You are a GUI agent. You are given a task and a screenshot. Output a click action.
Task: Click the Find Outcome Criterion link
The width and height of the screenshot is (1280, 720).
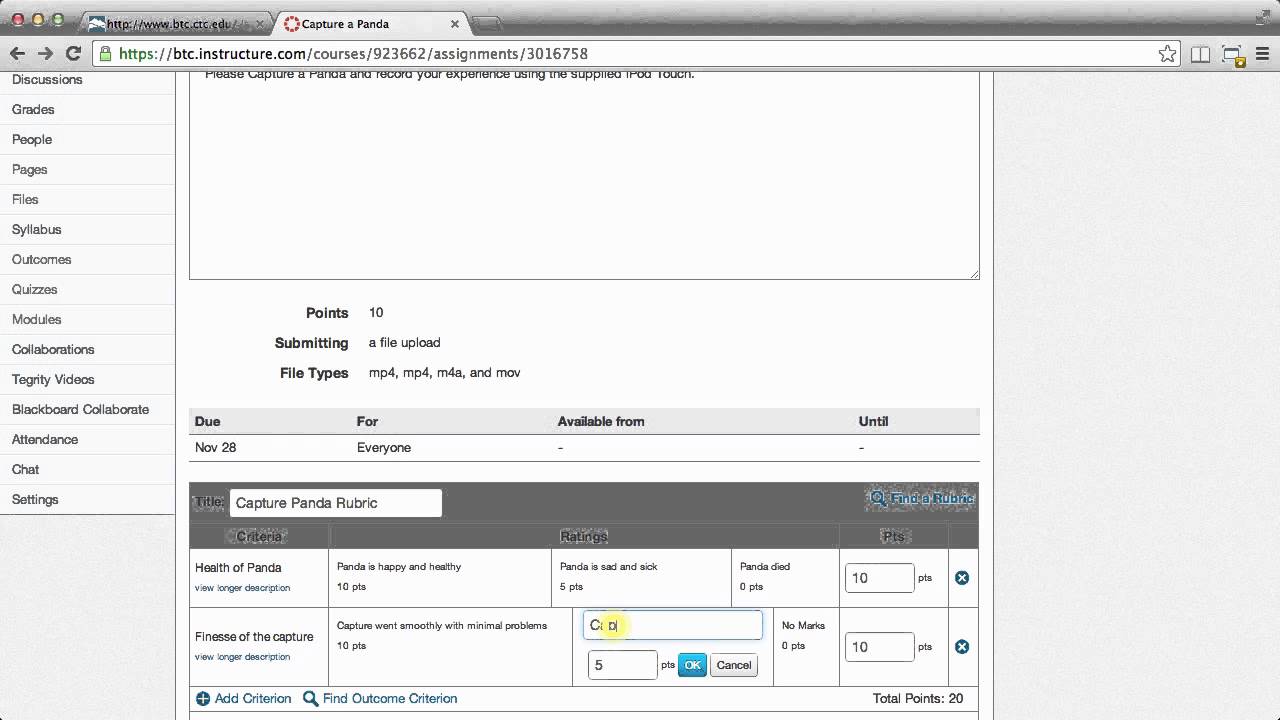point(390,699)
